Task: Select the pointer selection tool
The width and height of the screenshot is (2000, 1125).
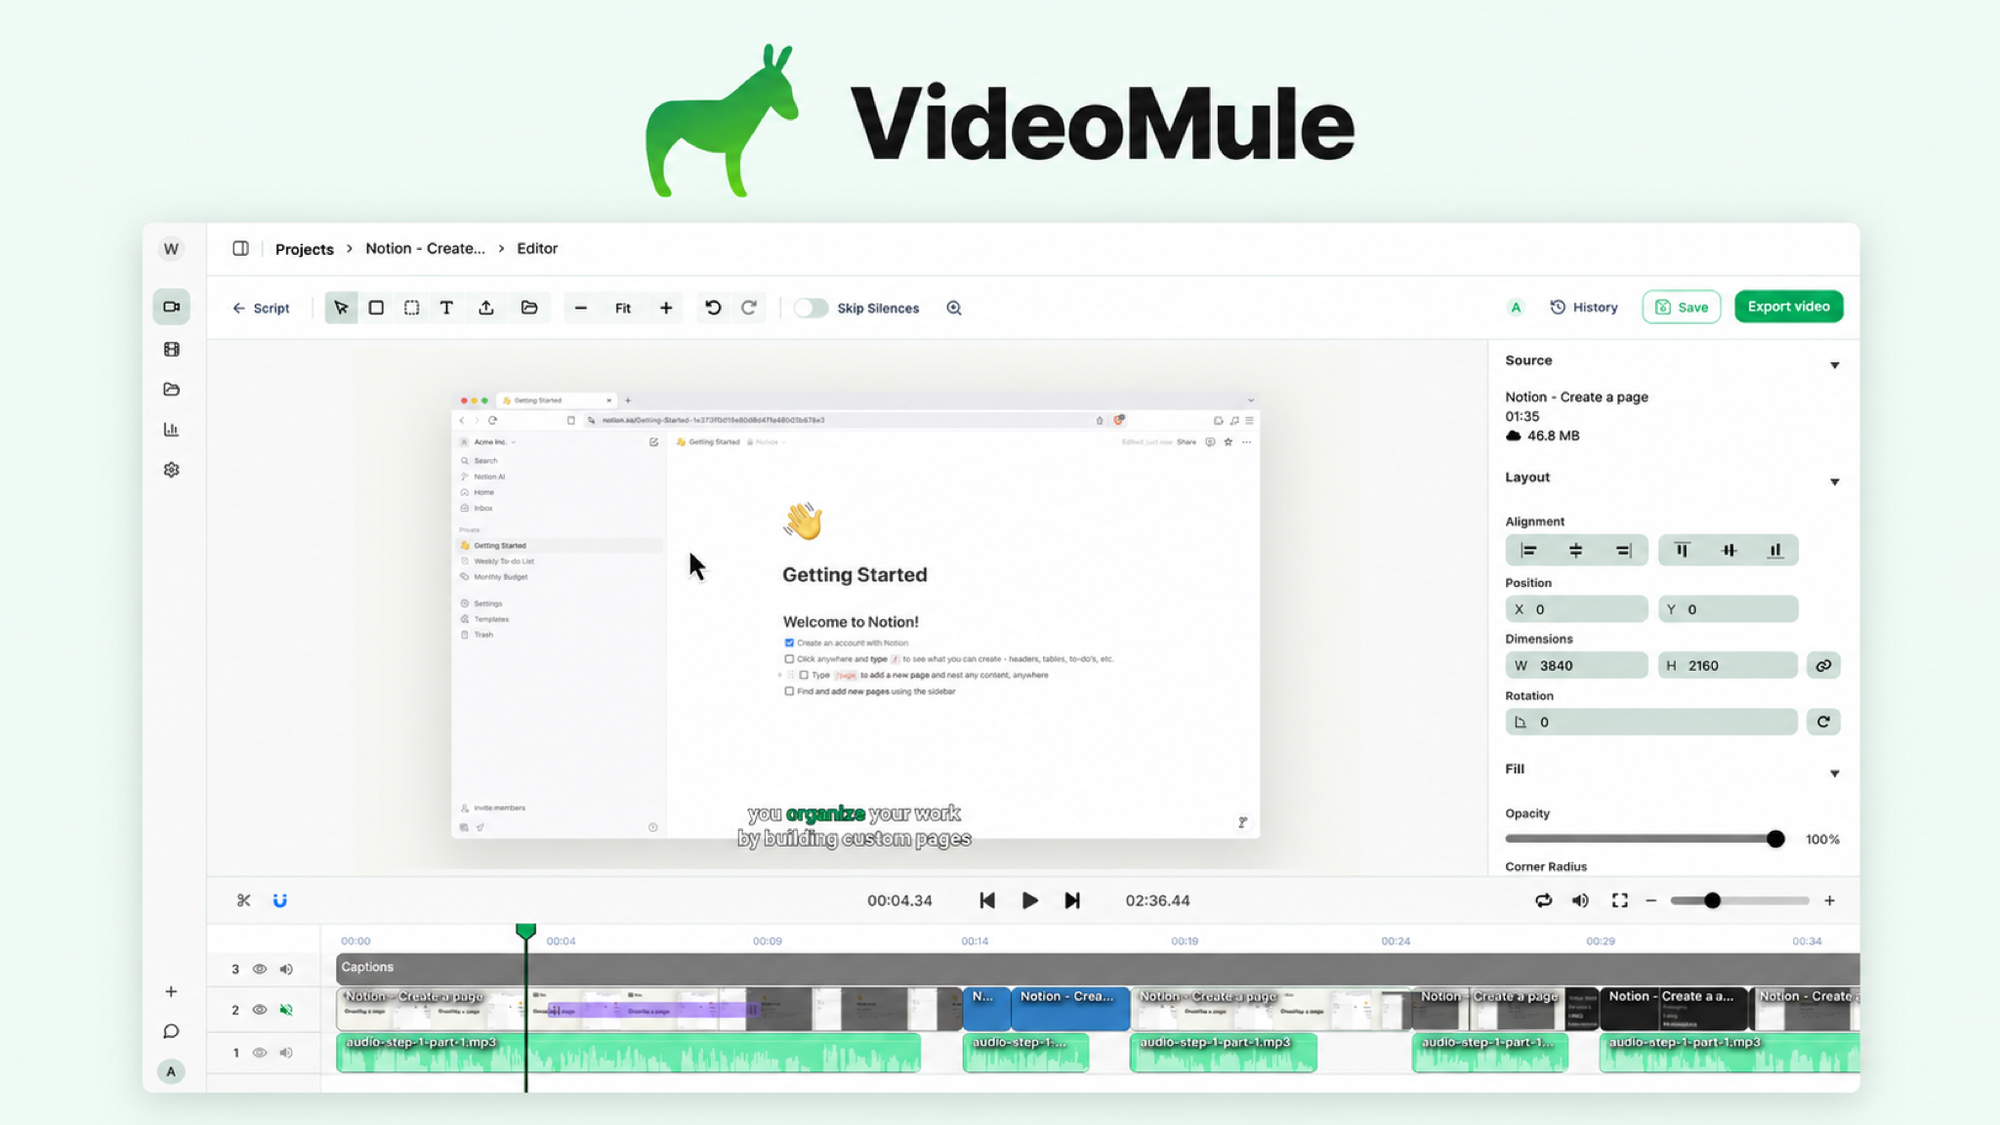Action: [341, 308]
